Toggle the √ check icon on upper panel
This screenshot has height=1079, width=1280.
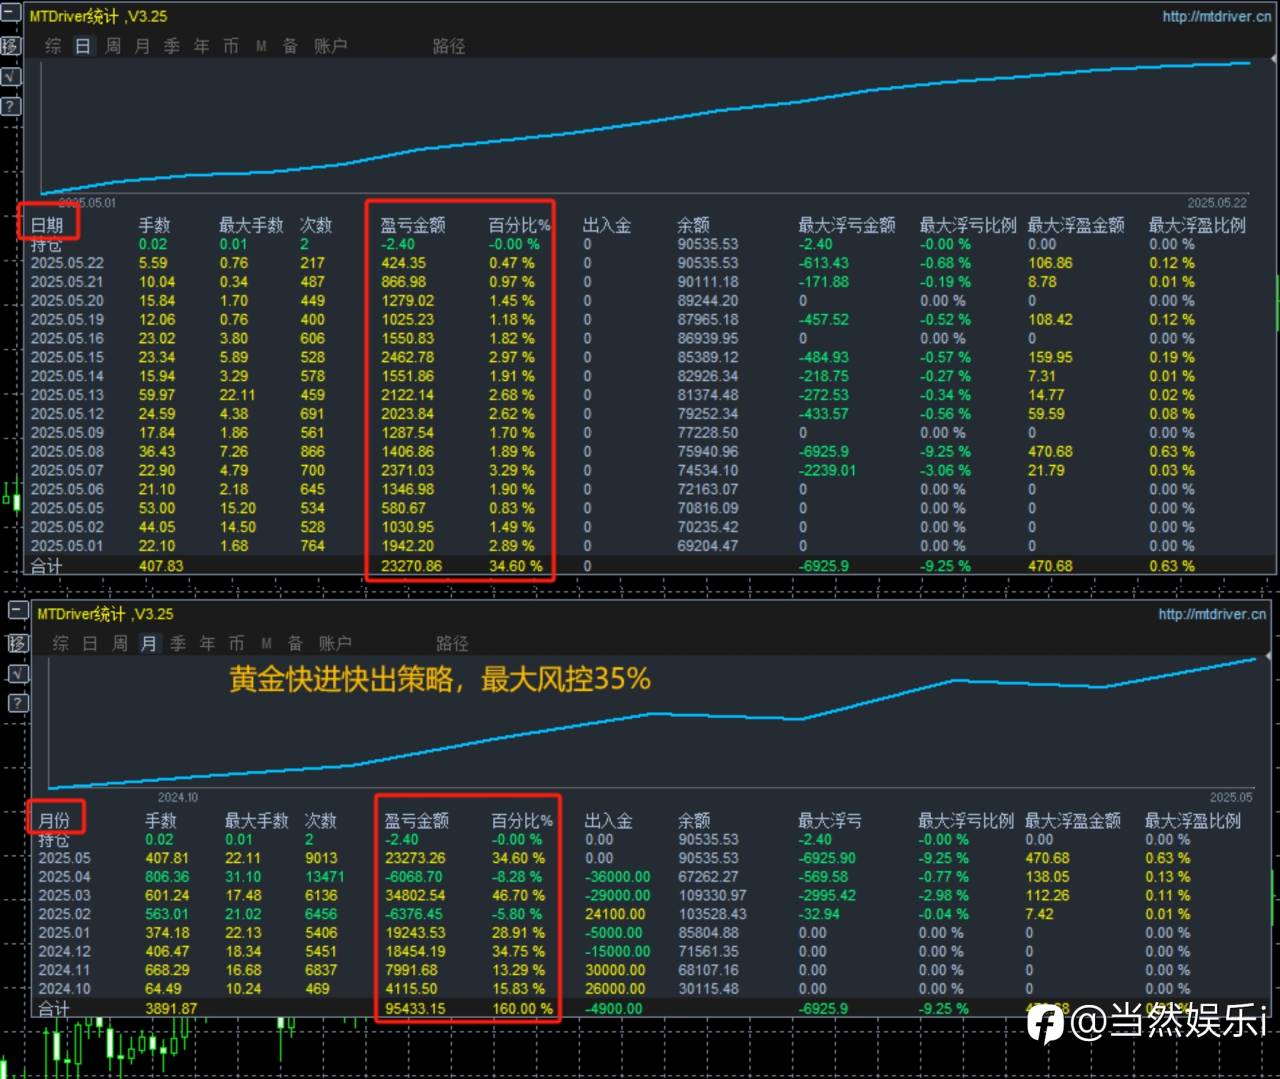10,76
